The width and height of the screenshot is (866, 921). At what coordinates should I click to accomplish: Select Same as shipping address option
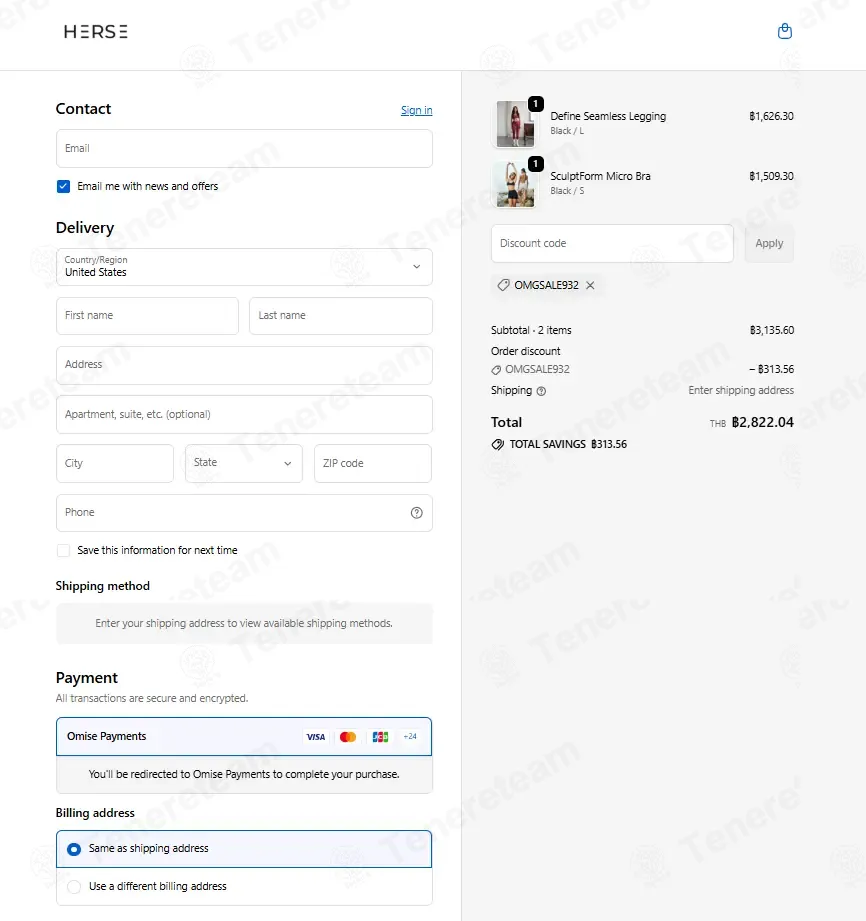coord(74,849)
